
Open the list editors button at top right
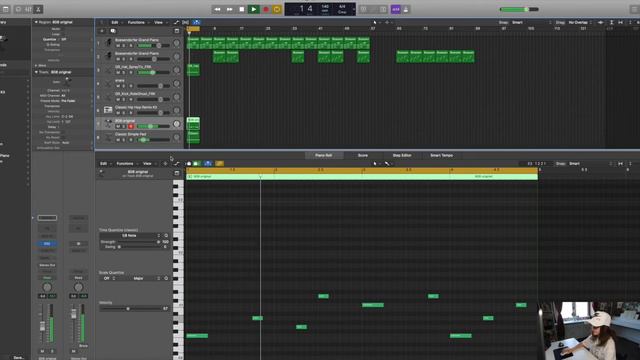(634, 9)
